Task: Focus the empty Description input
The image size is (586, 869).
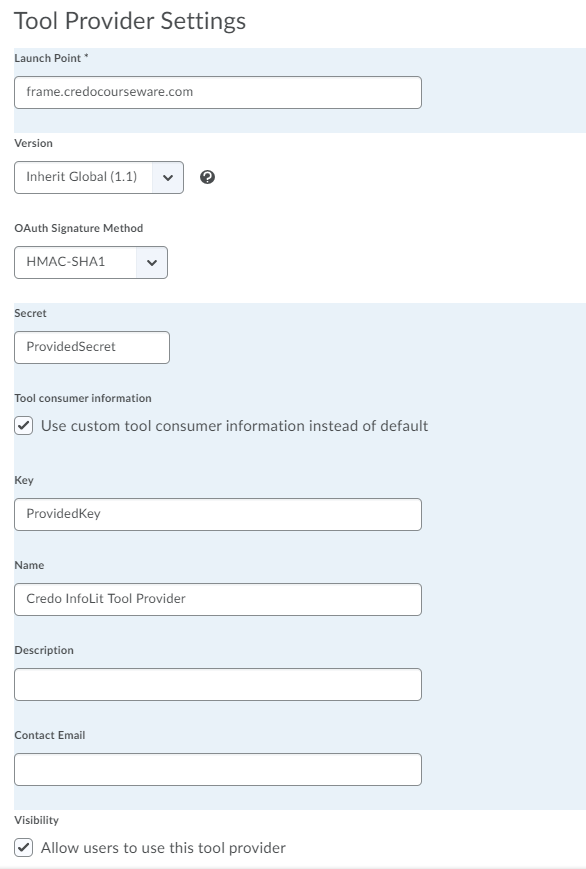Action: [218, 684]
